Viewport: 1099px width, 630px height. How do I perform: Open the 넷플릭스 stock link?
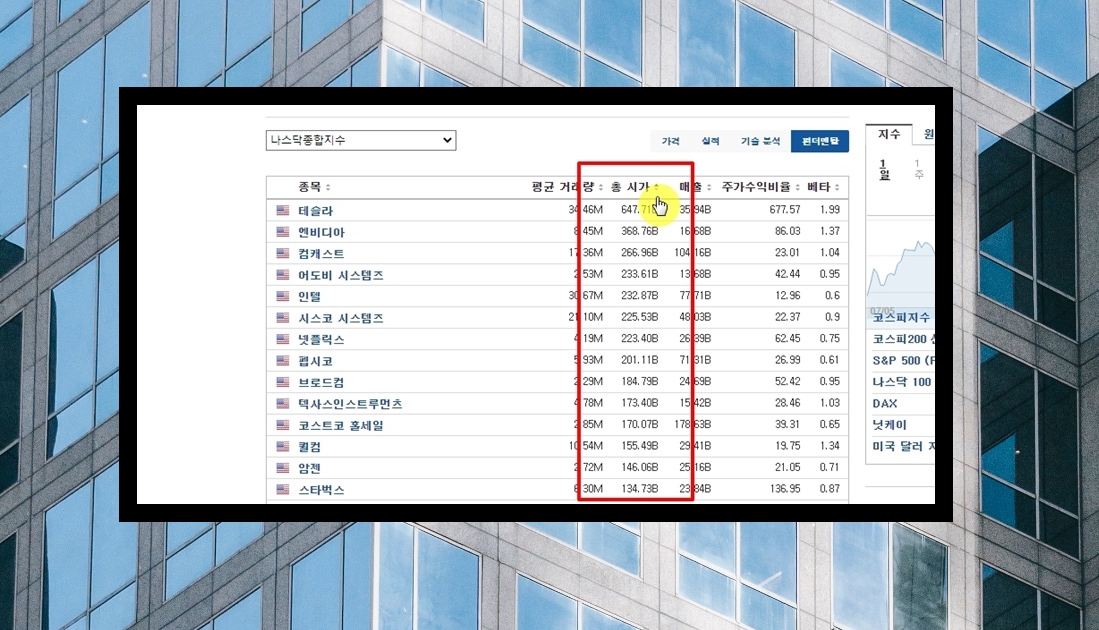click(321, 339)
